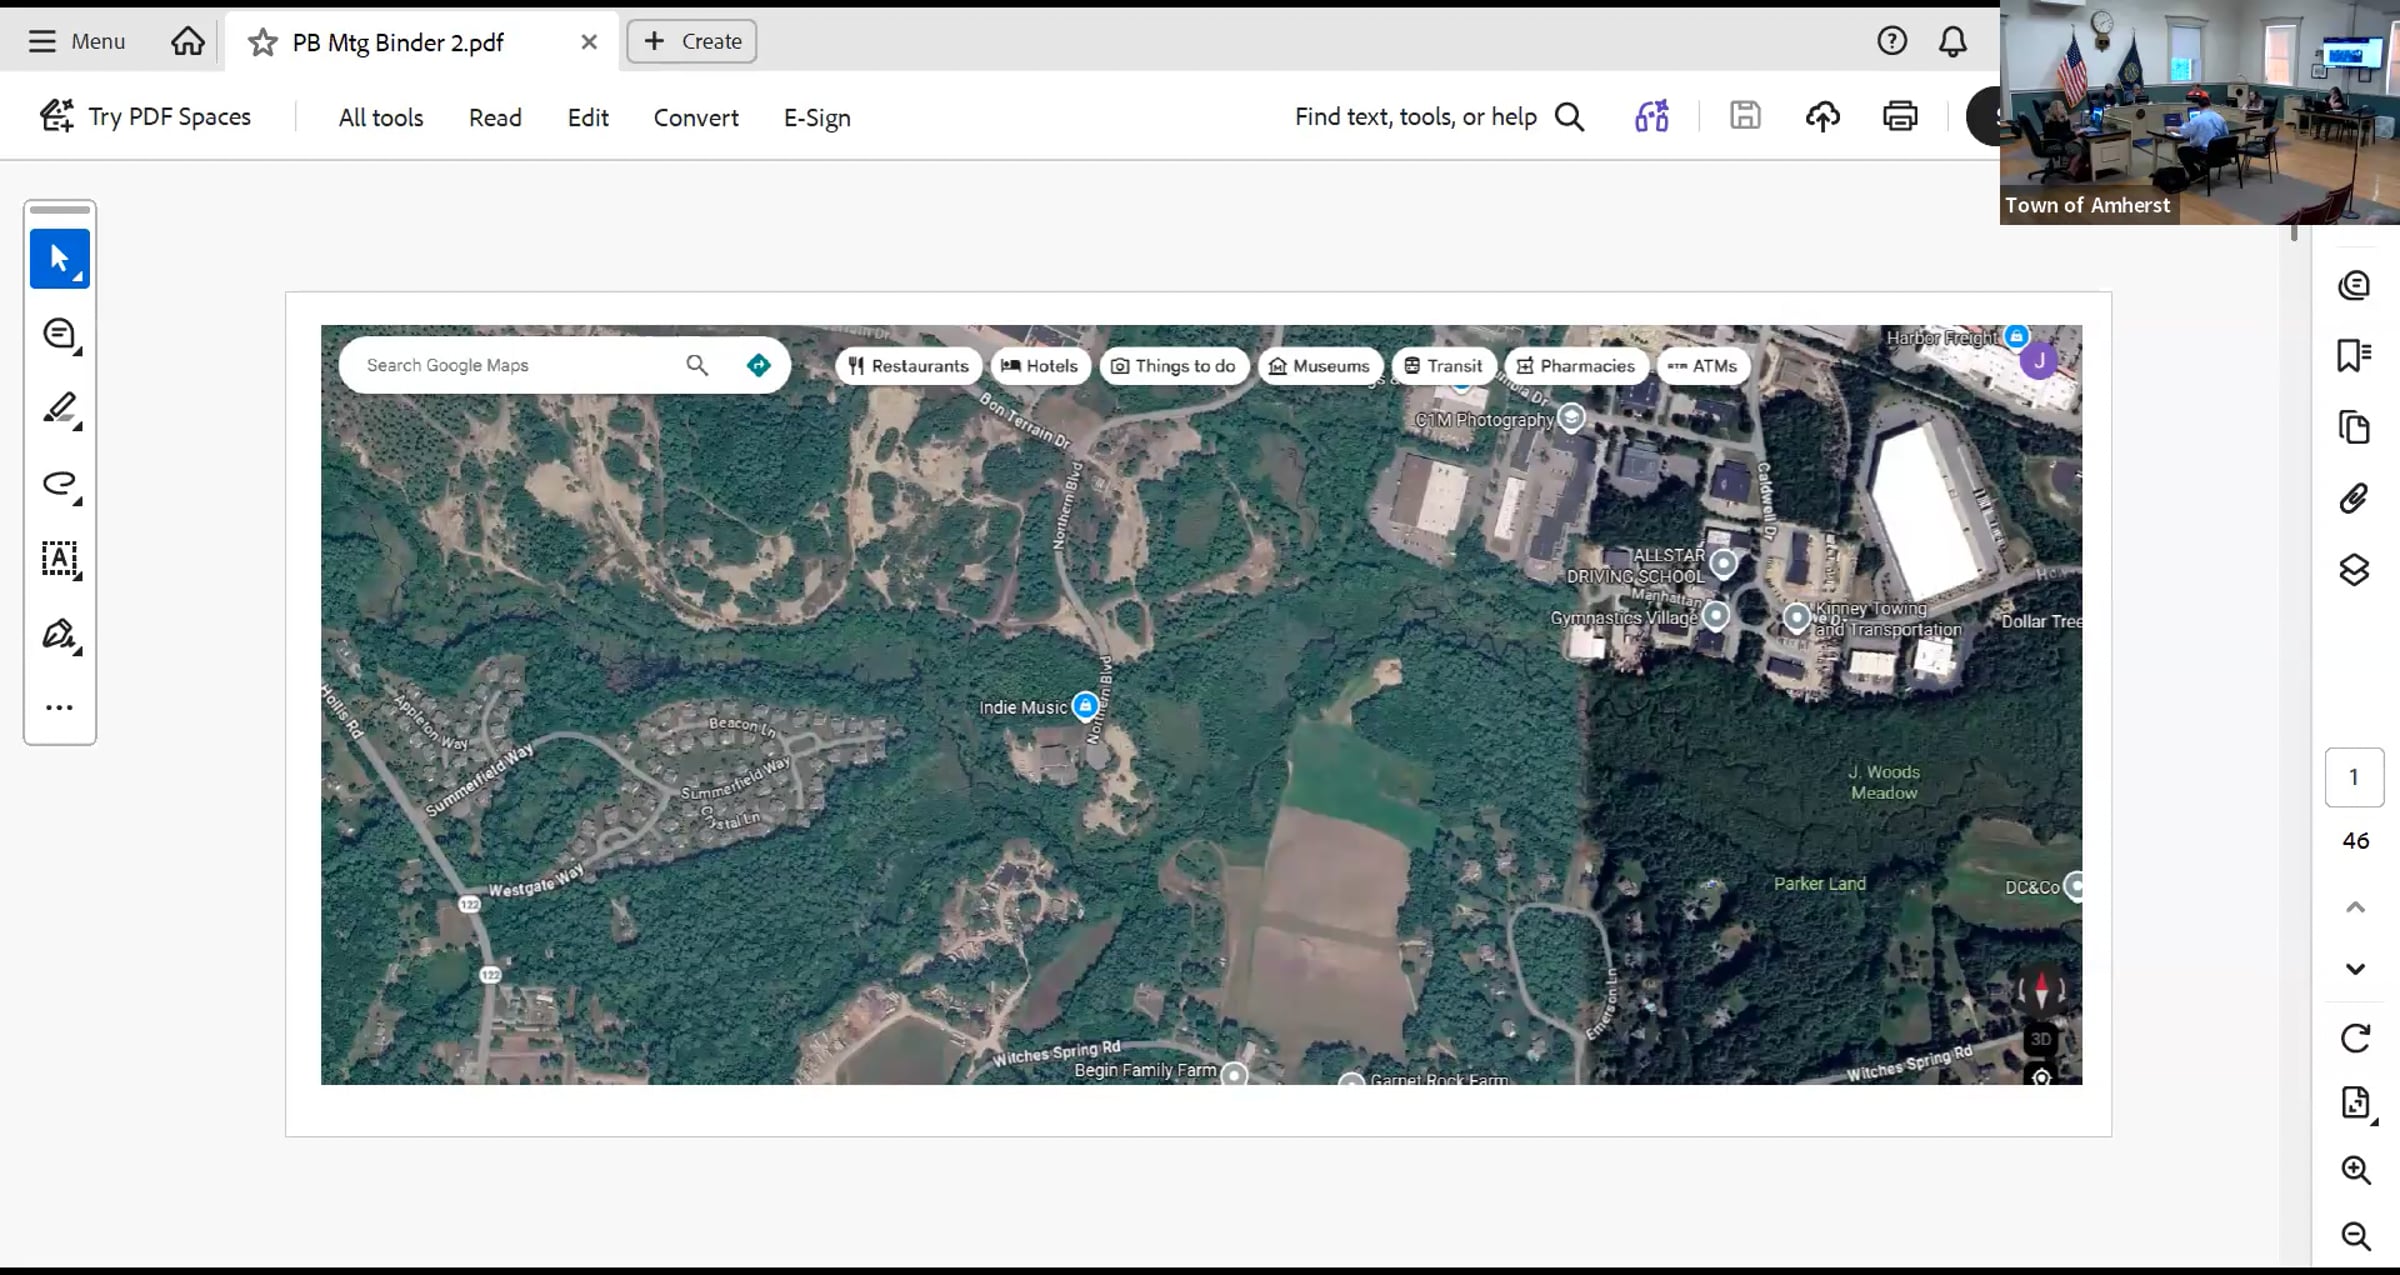This screenshot has width=2400, height=1275.
Task: Click the Google Maps search magnifier
Action: 697,365
